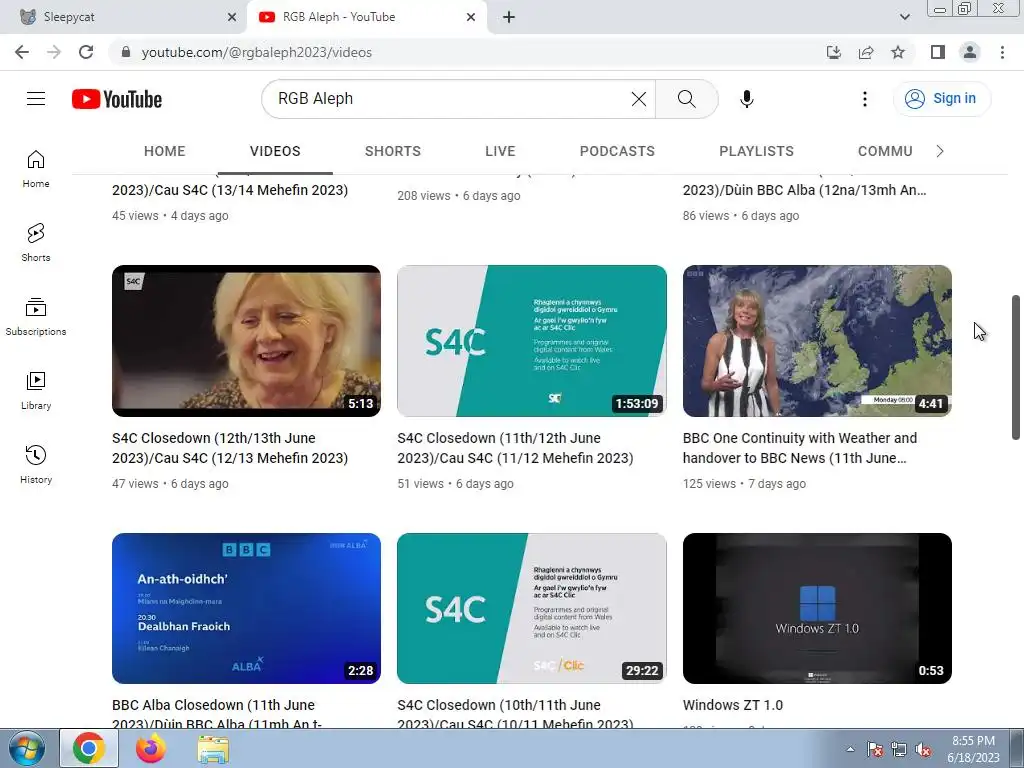Click title S4C Closedown (11th/12th June 2023)
The height and width of the screenshot is (768, 1024).
515,448
